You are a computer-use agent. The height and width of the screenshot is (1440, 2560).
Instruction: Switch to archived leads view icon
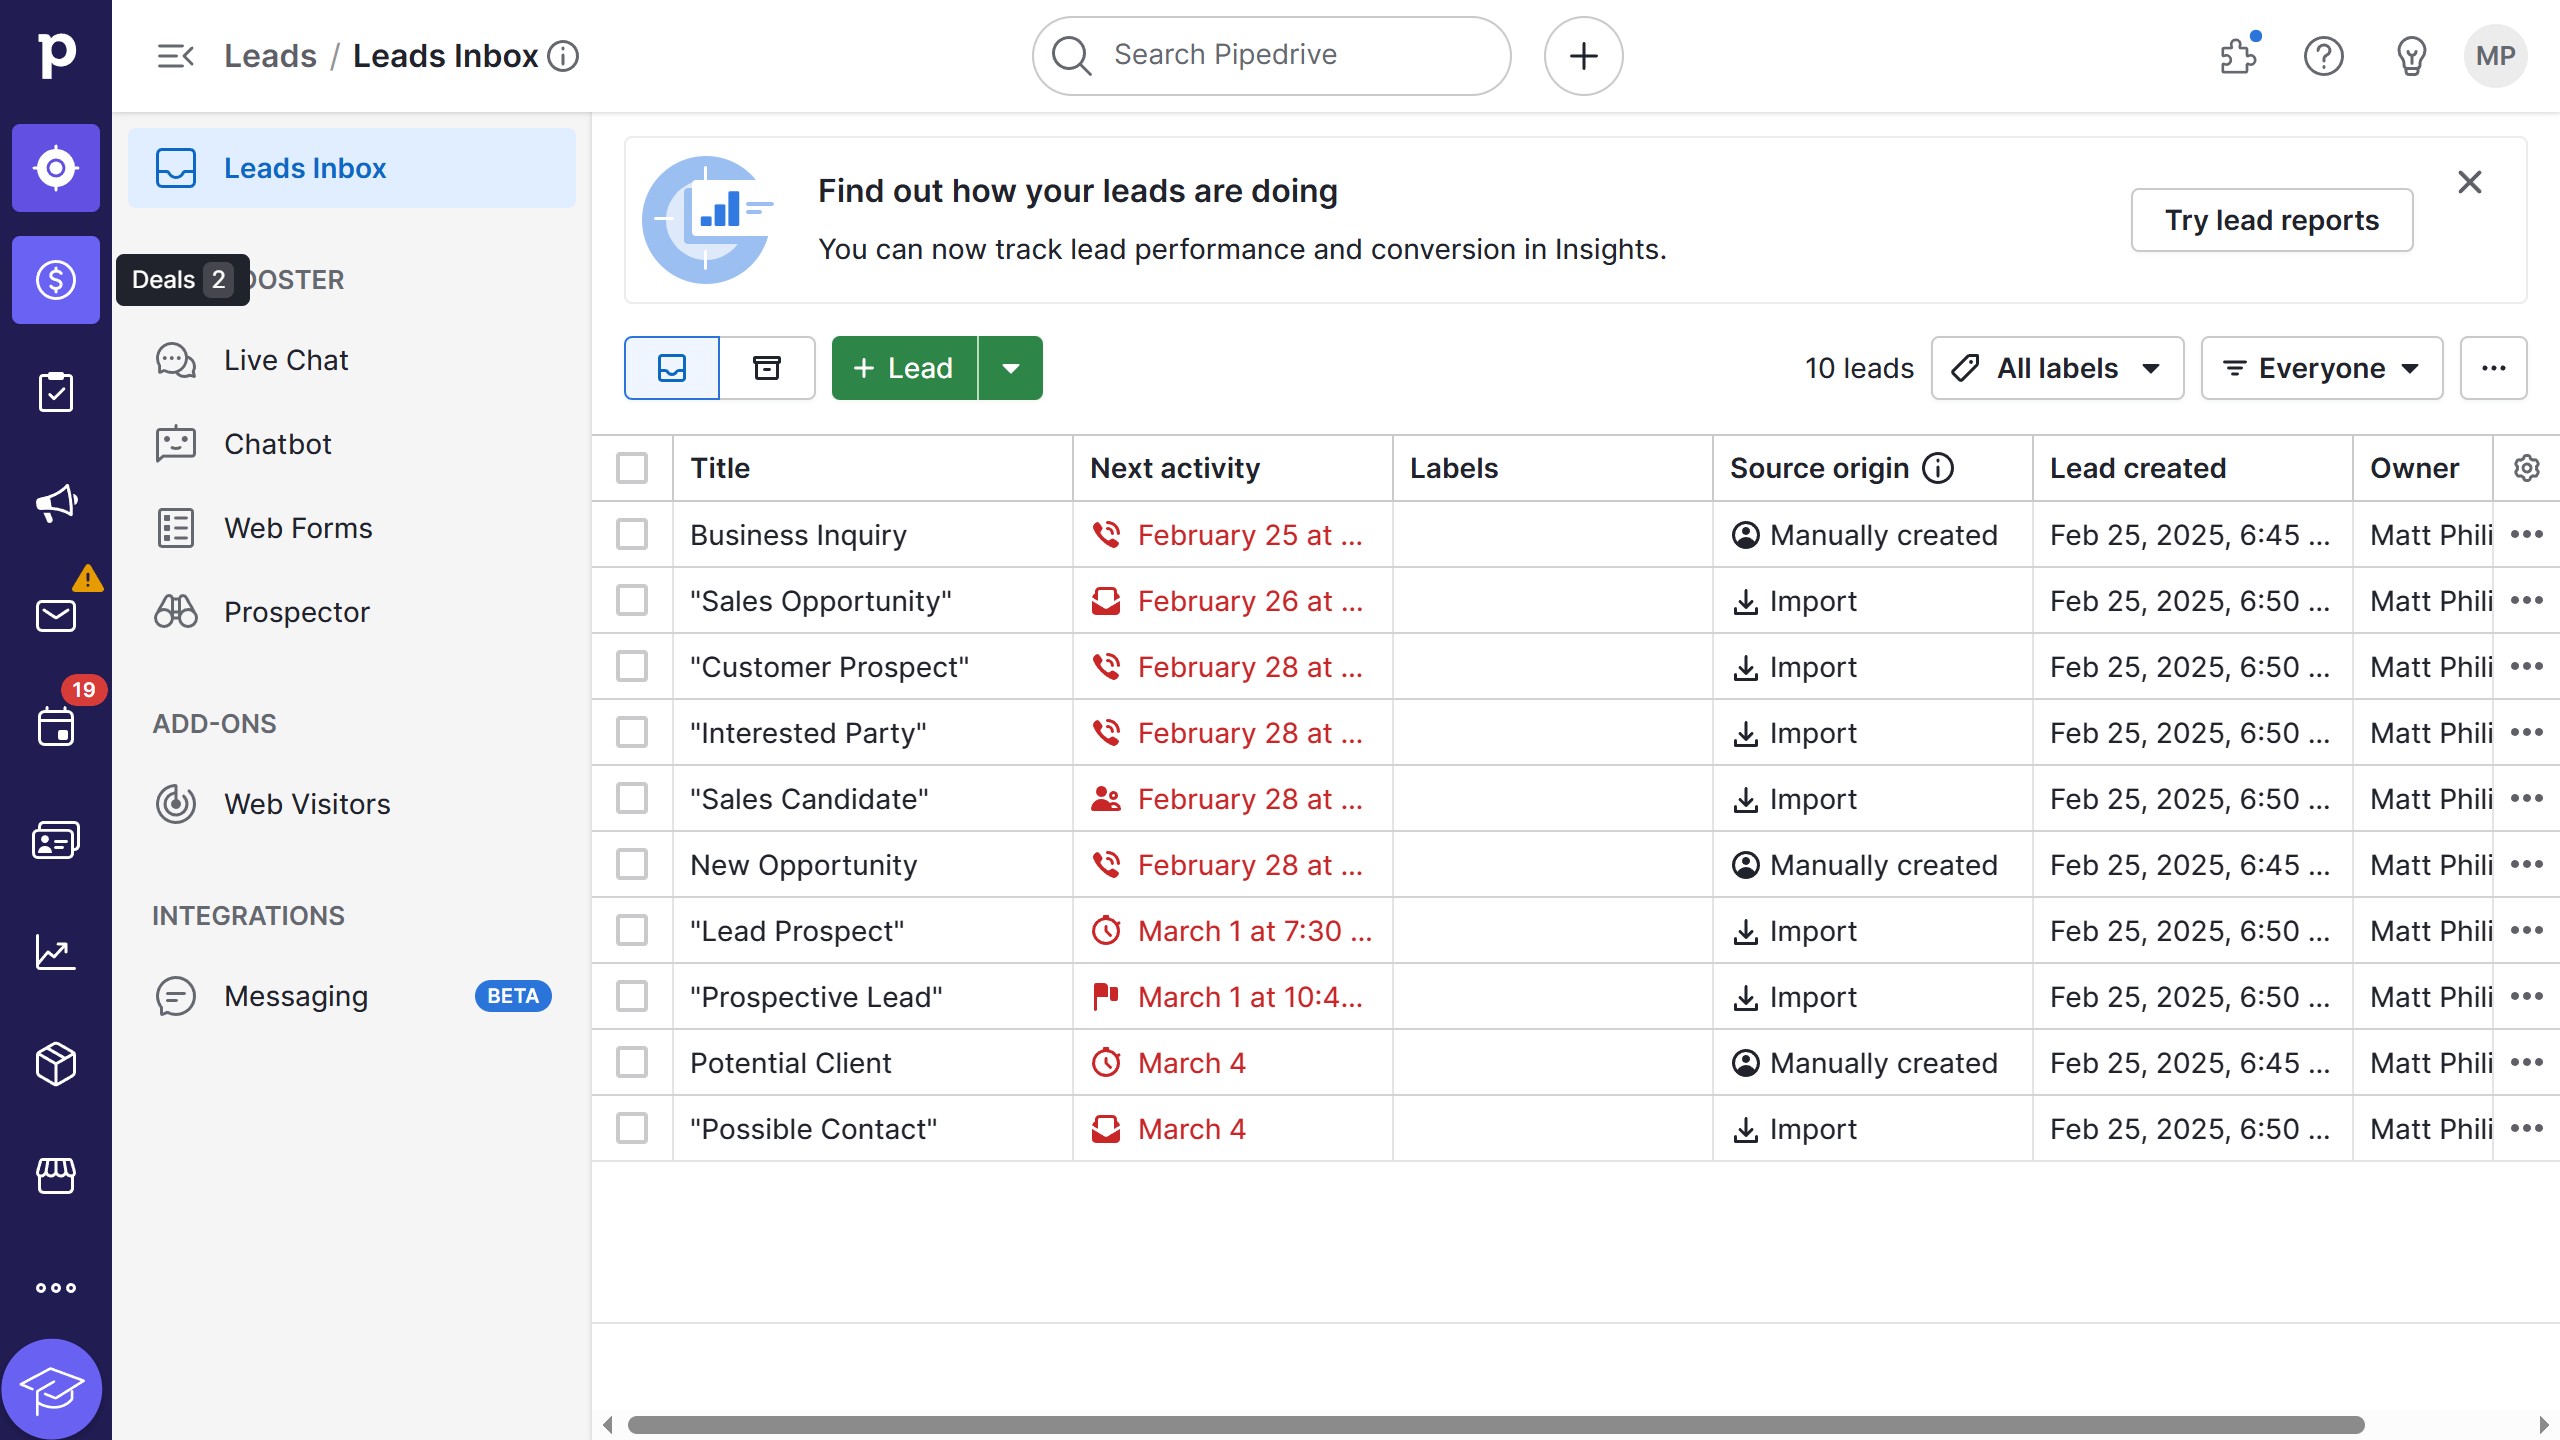point(767,368)
